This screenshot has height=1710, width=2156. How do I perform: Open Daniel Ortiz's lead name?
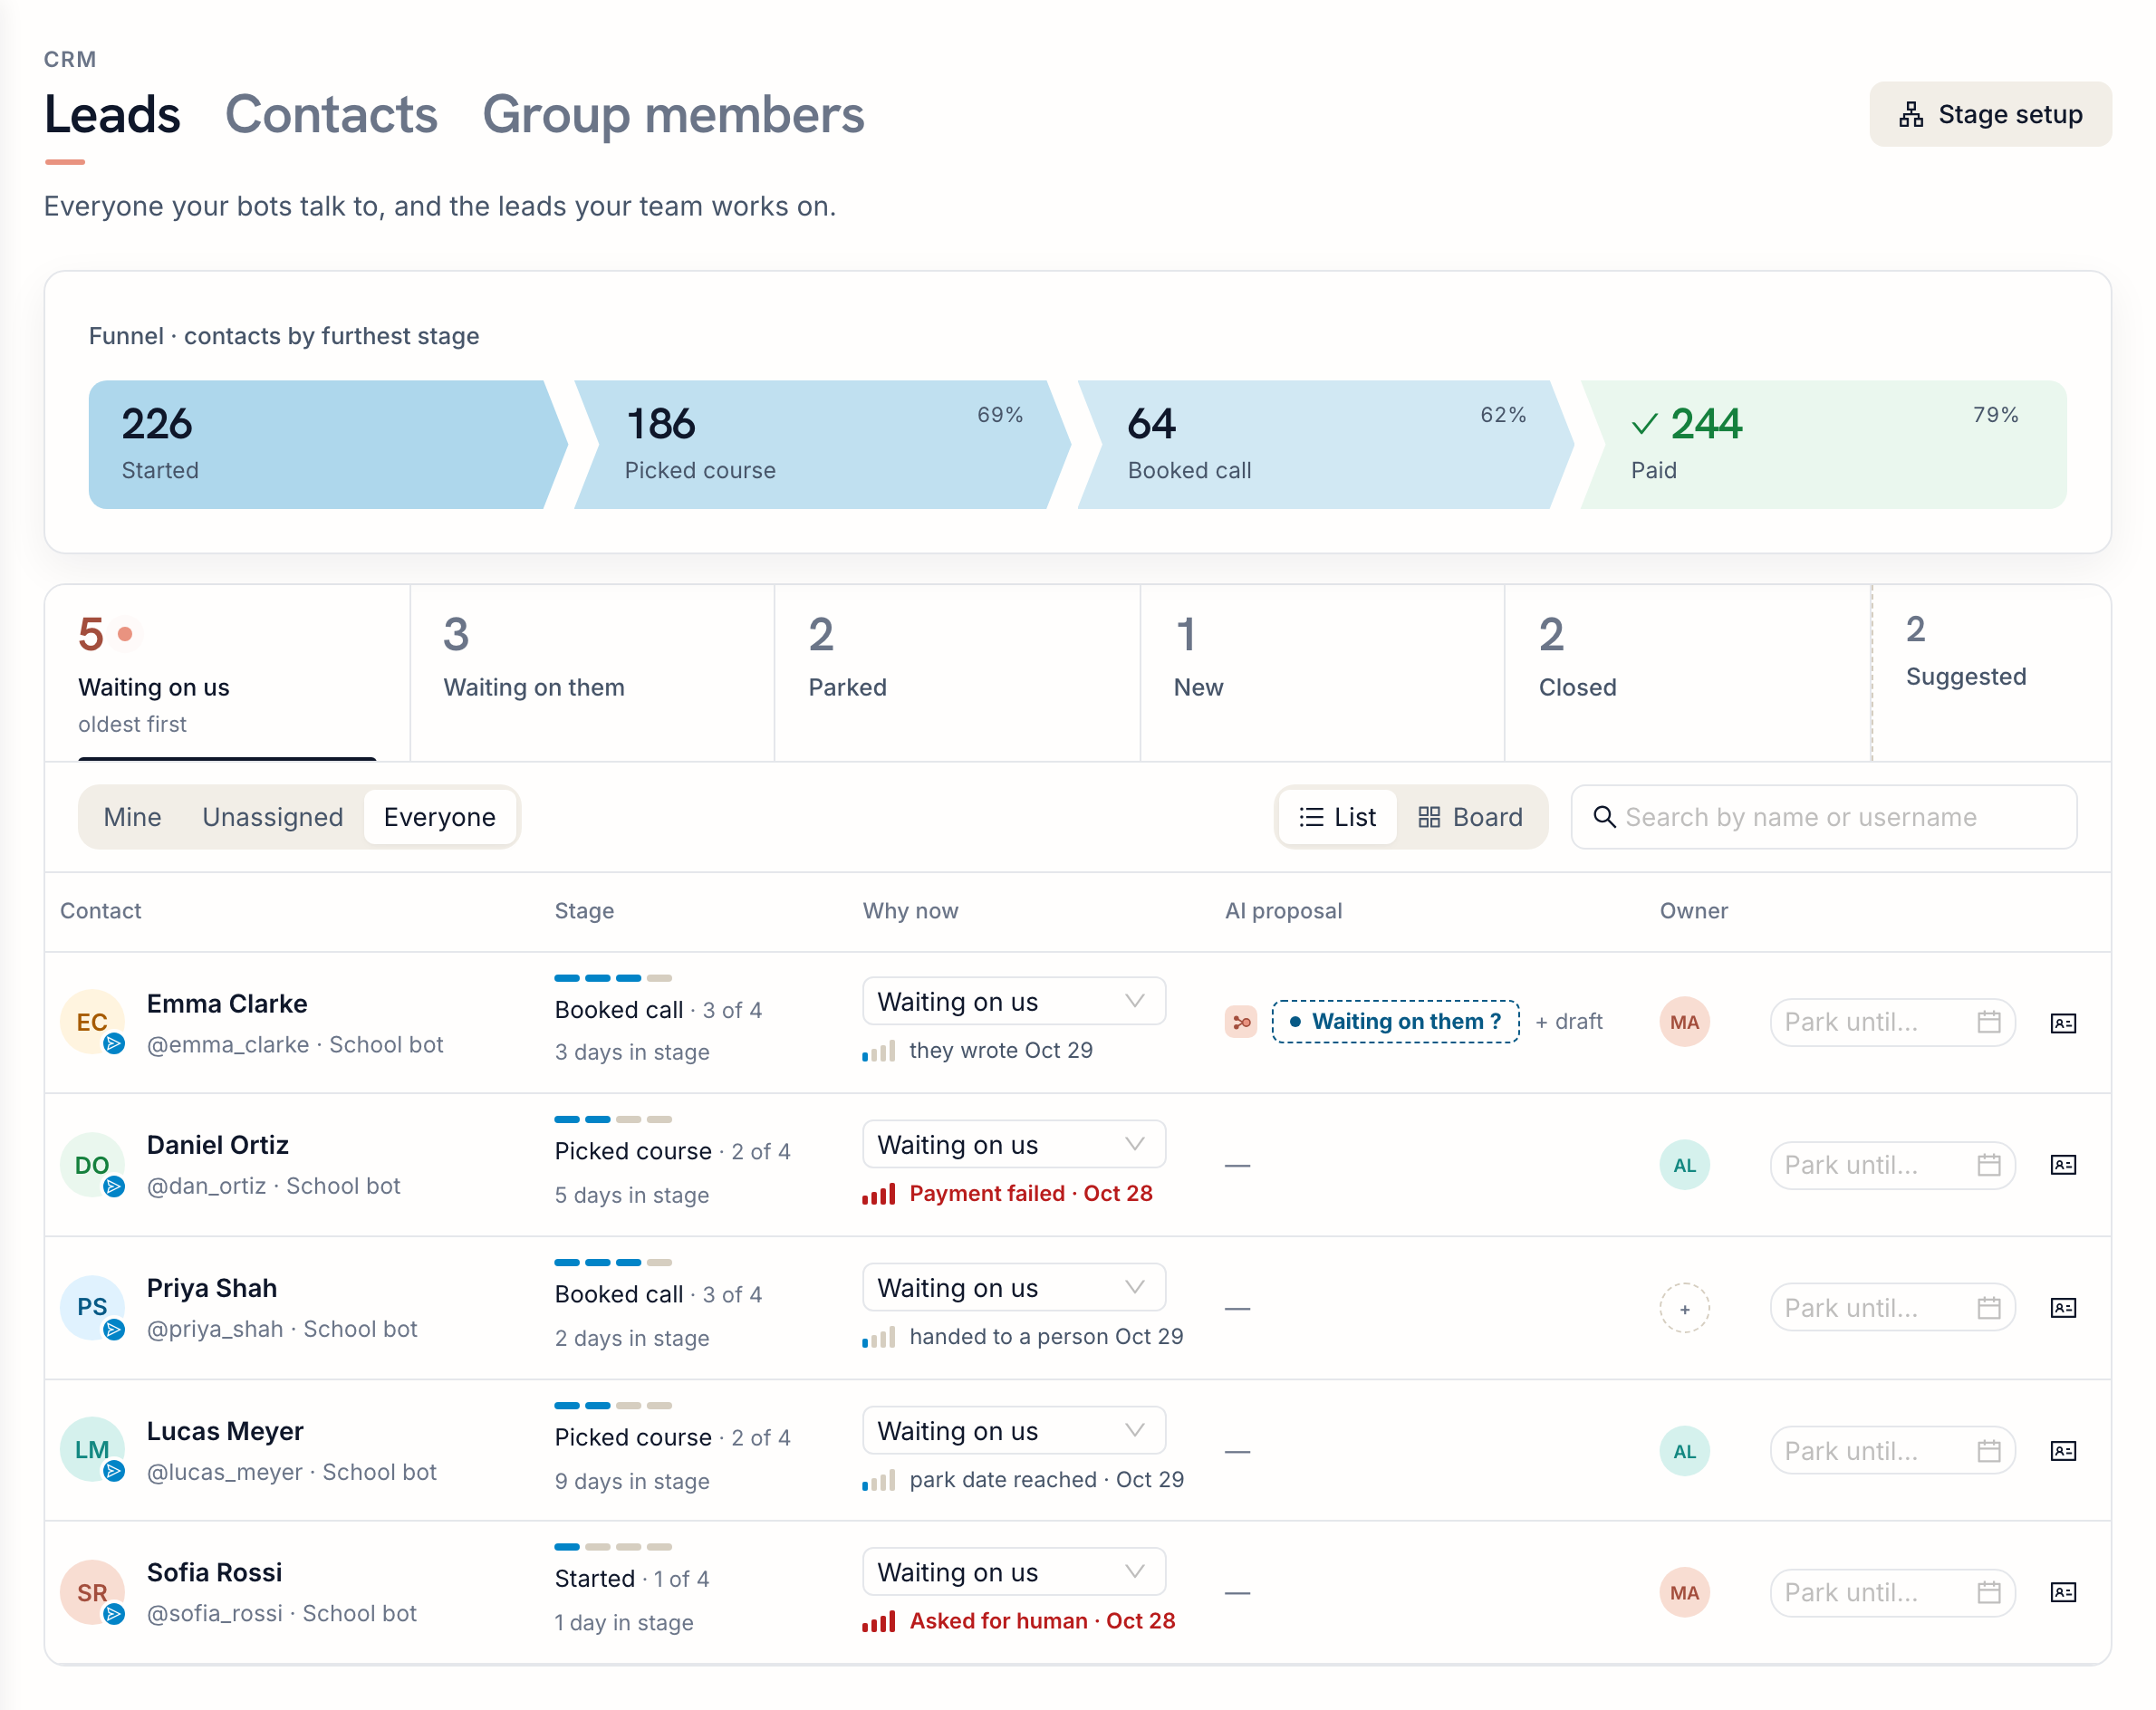(218, 1144)
